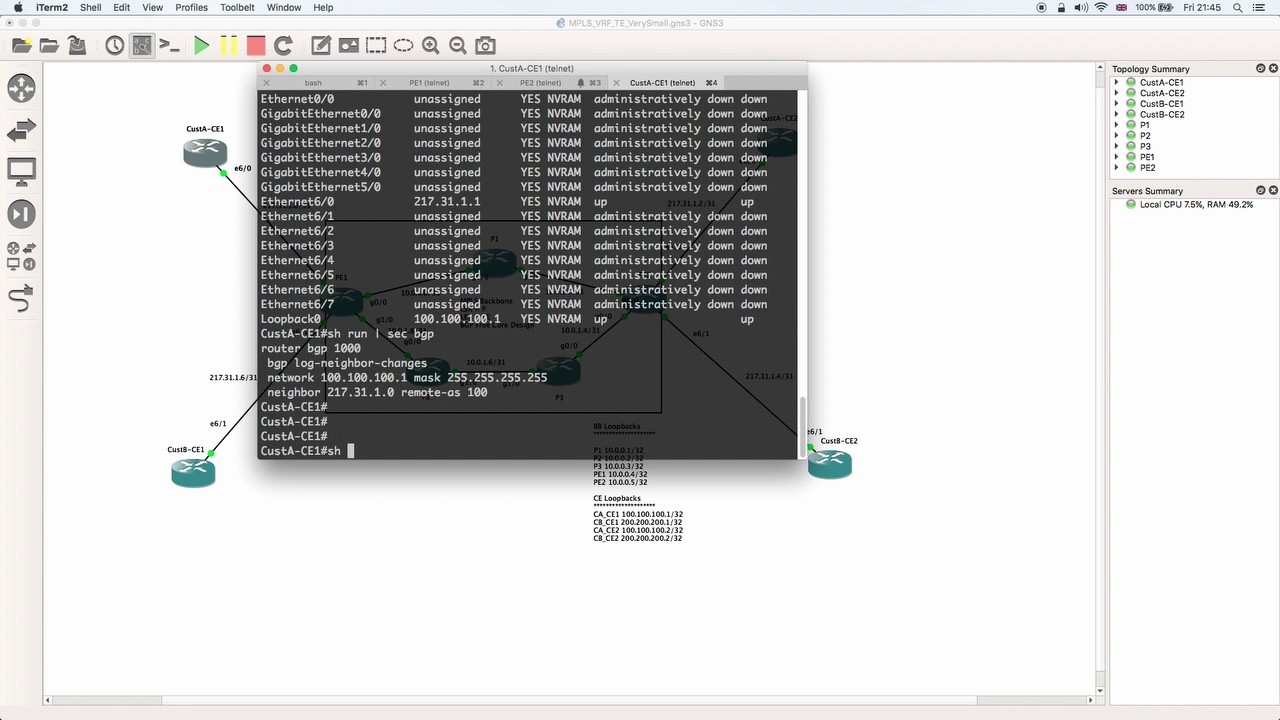Select P3 in Topology Summary
1280x720 pixels.
click(1145, 147)
